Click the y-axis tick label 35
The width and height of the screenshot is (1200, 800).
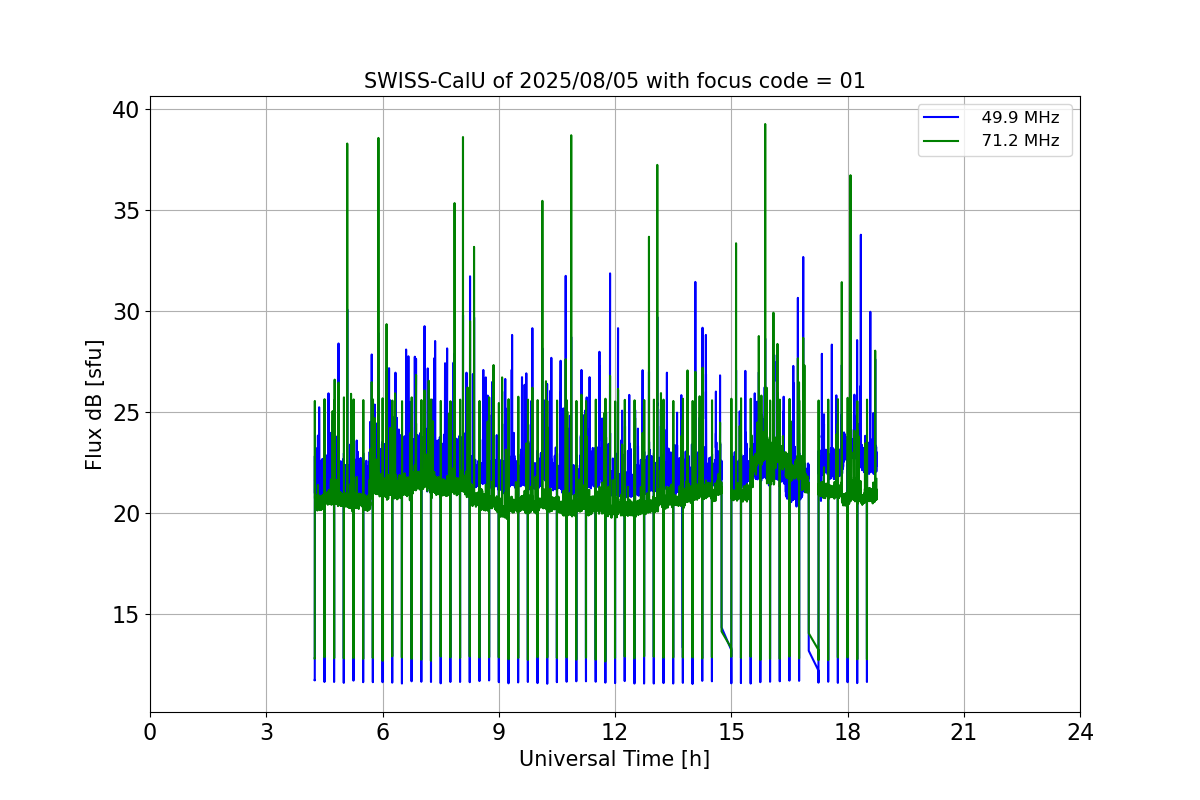point(127,210)
